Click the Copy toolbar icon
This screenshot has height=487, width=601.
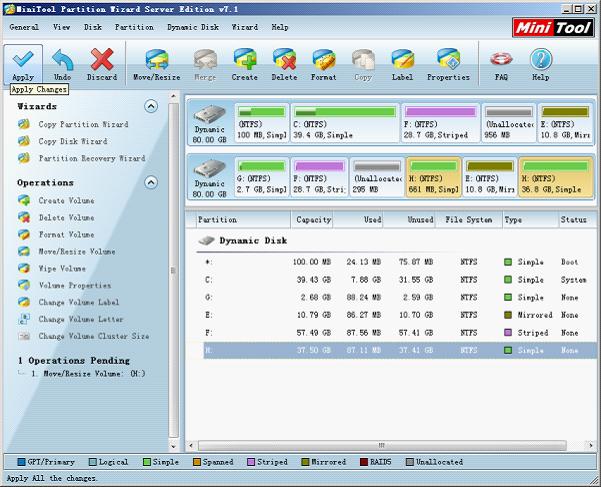pyautogui.click(x=363, y=64)
